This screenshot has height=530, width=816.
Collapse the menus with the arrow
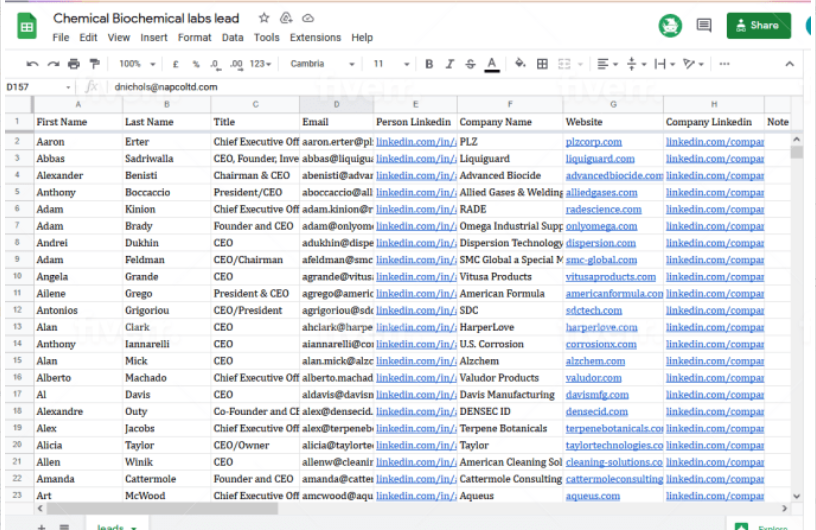(x=789, y=64)
